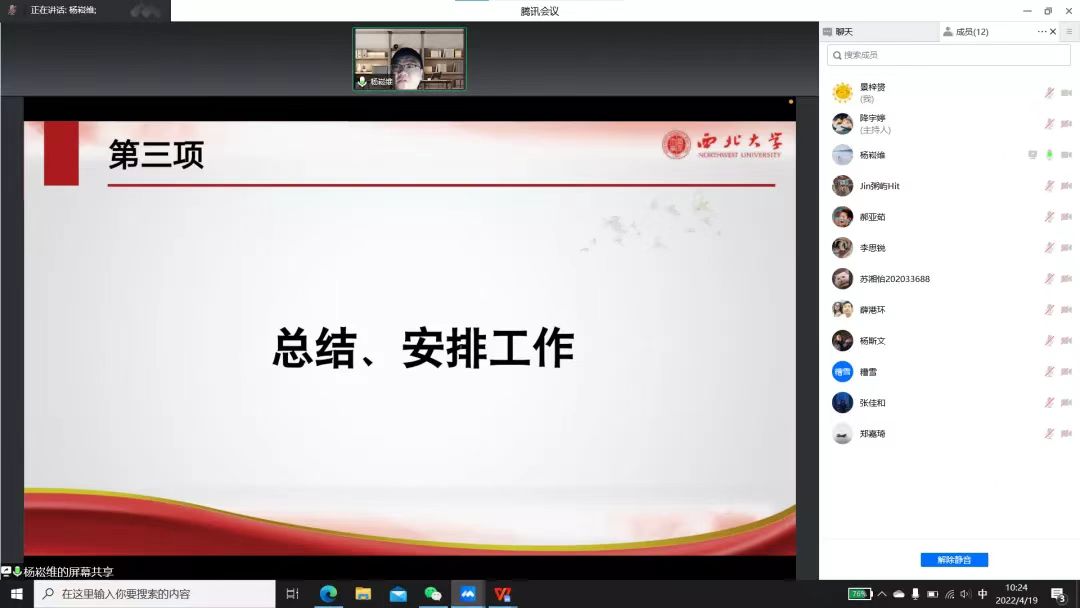The width and height of the screenshot is (1080, 608).
Task: Click the 解除静音 unmute button
Action: point(953,560)
